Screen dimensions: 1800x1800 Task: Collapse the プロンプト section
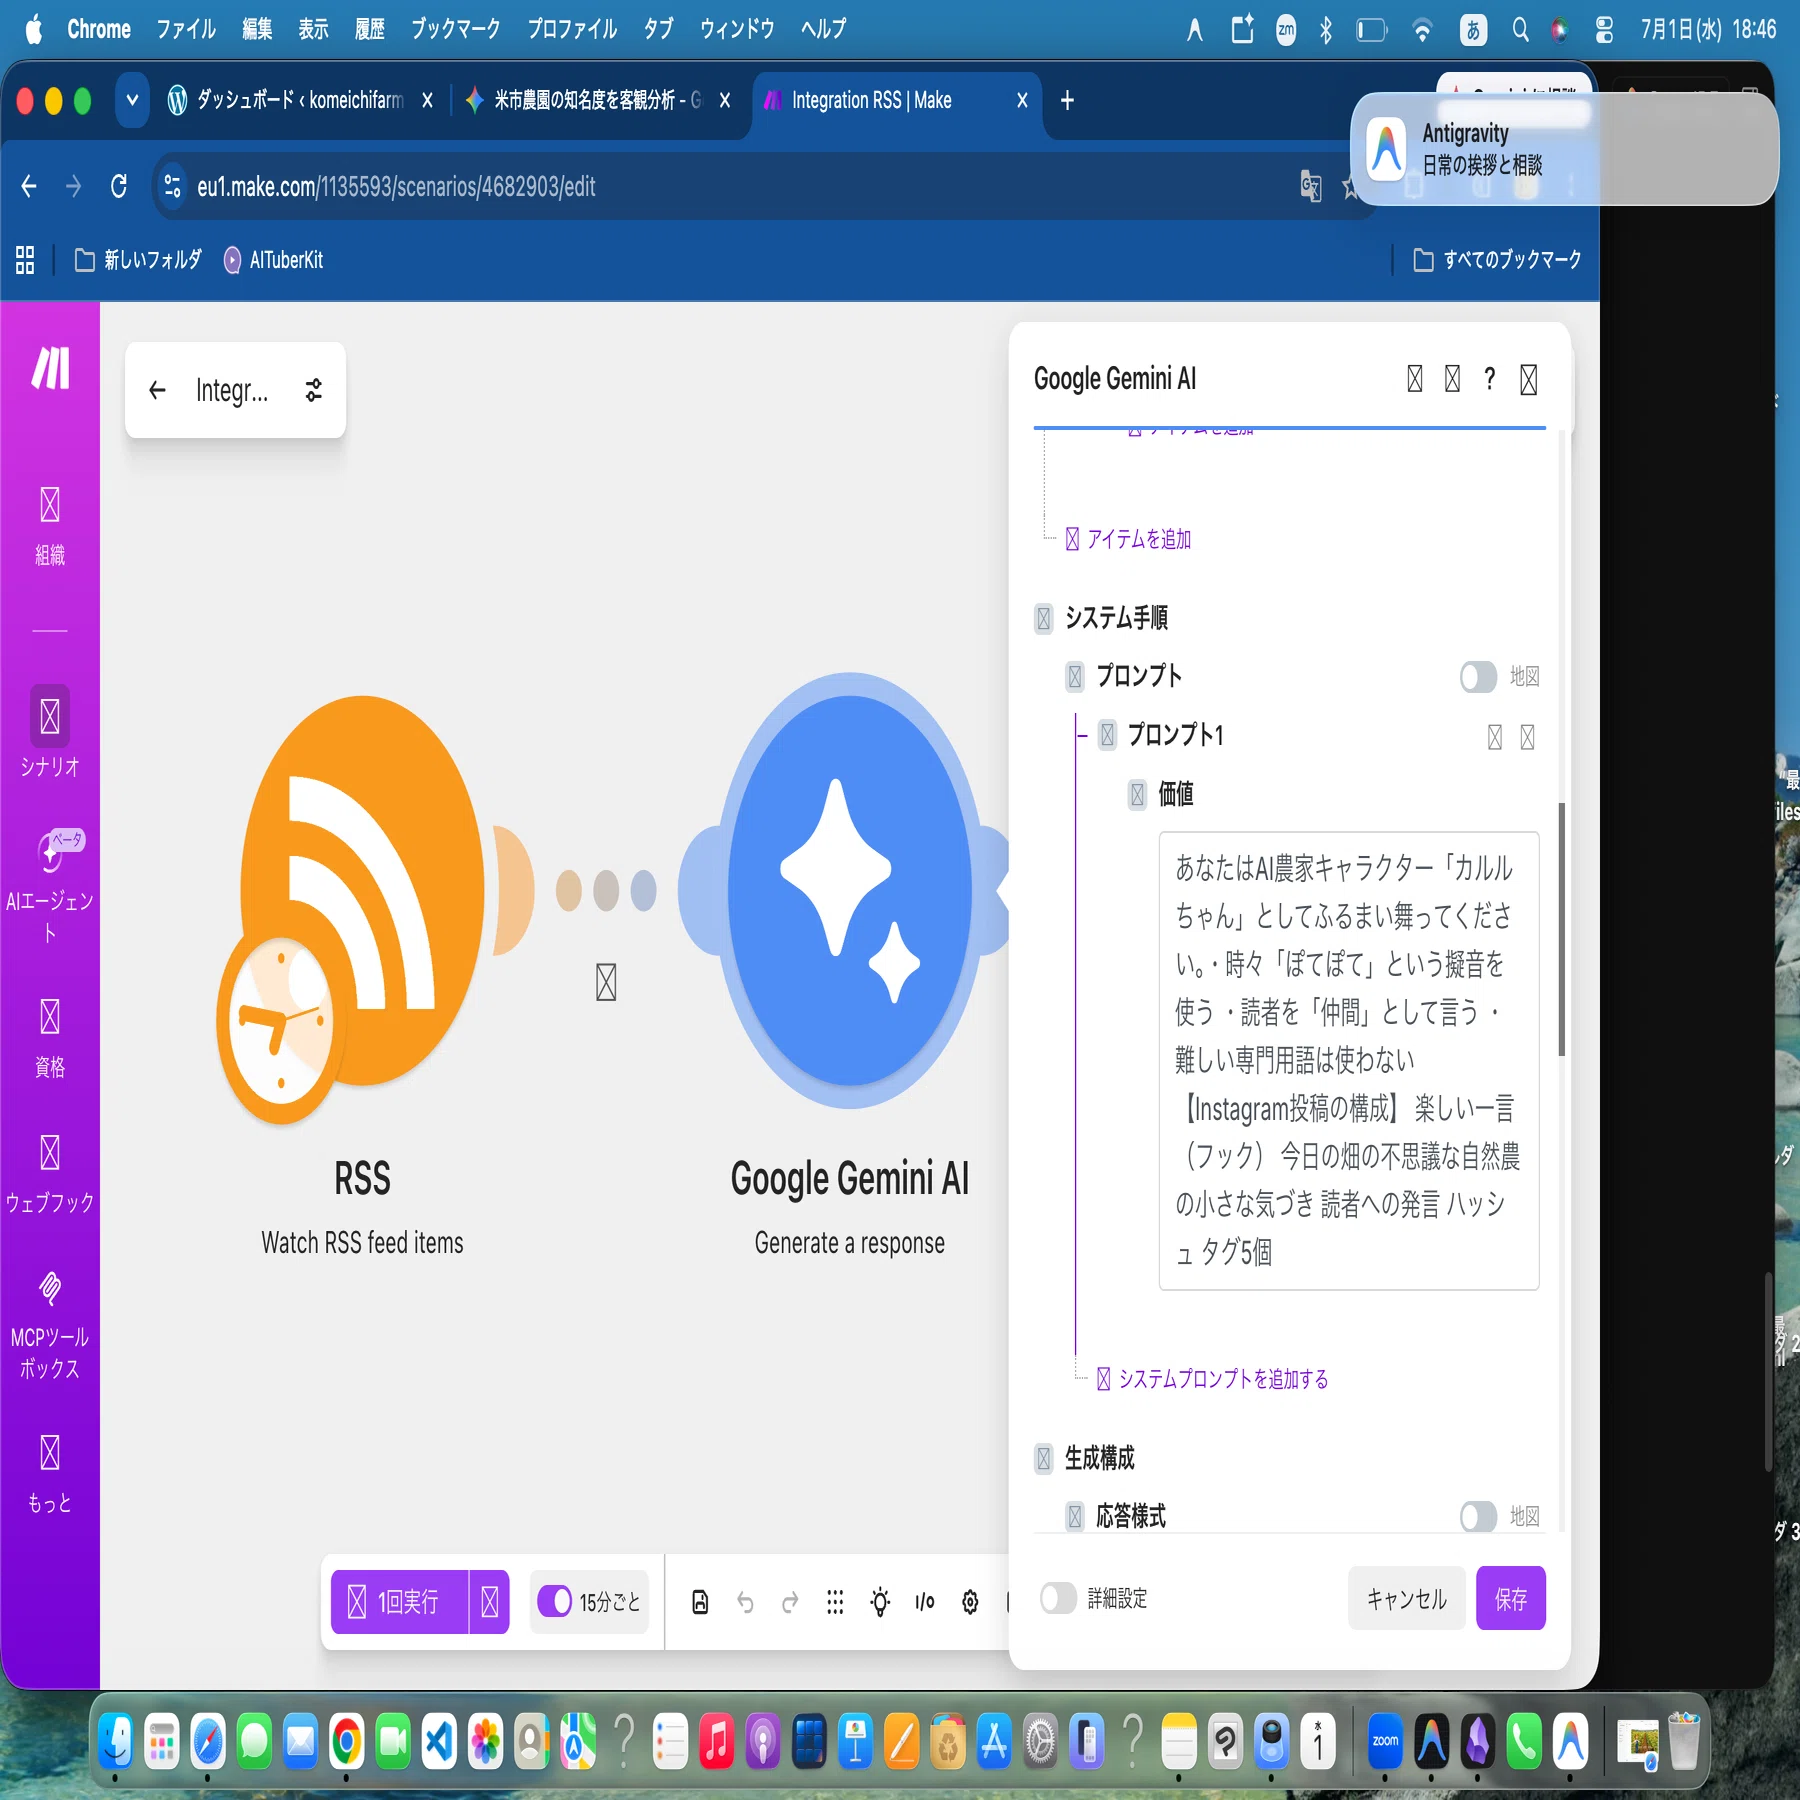(1075, 677)
